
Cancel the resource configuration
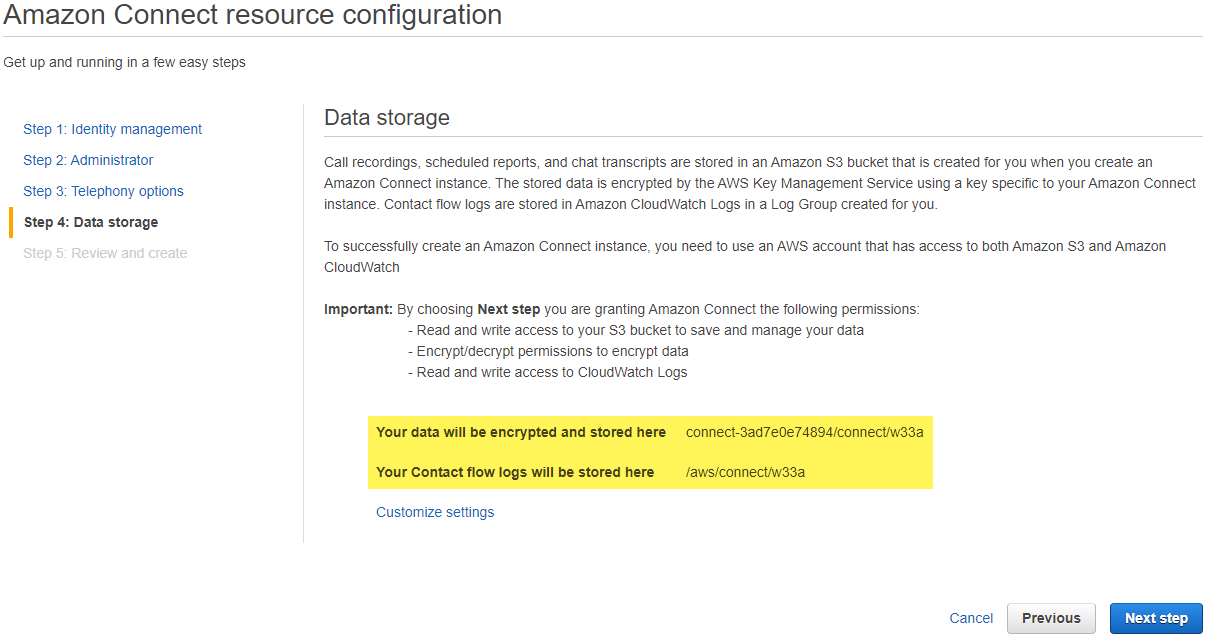click(x=971, y=618)
